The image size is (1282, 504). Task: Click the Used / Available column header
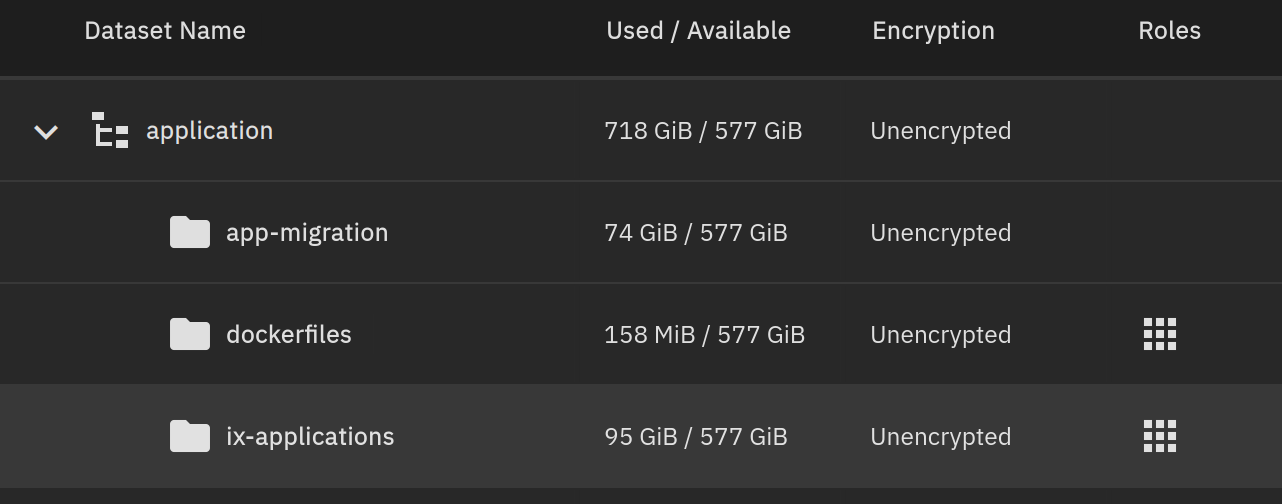[699, 31]
